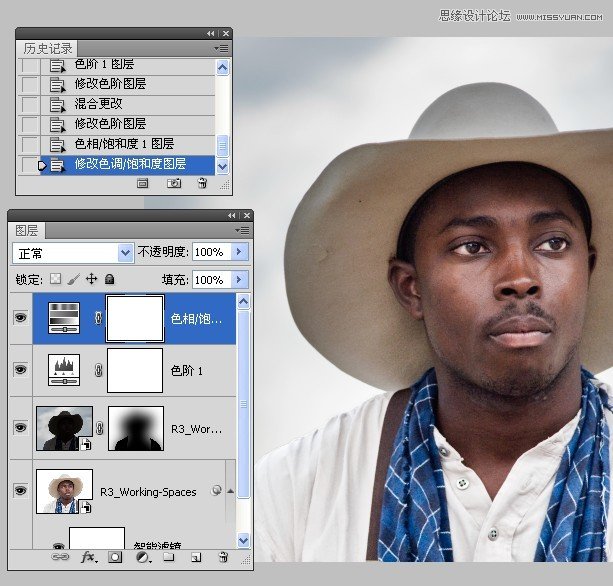
Task: Click lock all padlock icon
Action: pos(110,279)
